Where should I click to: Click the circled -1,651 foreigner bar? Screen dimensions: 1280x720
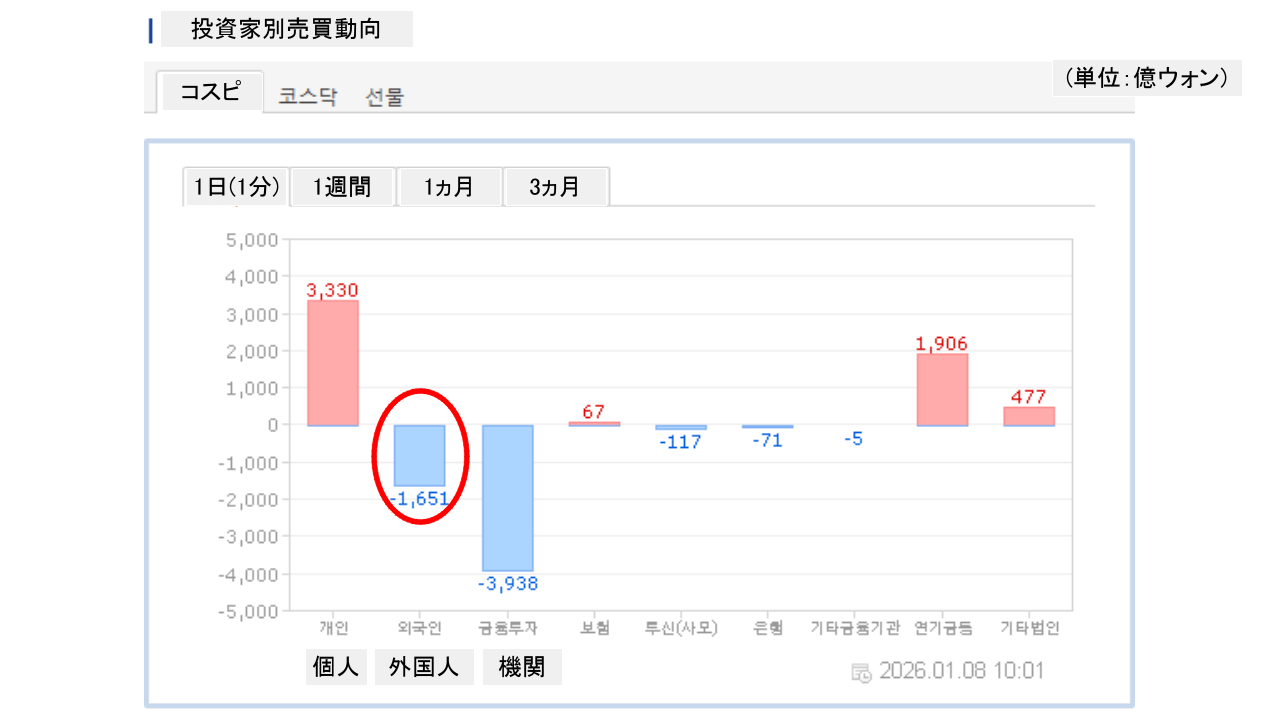coord(419,455)
